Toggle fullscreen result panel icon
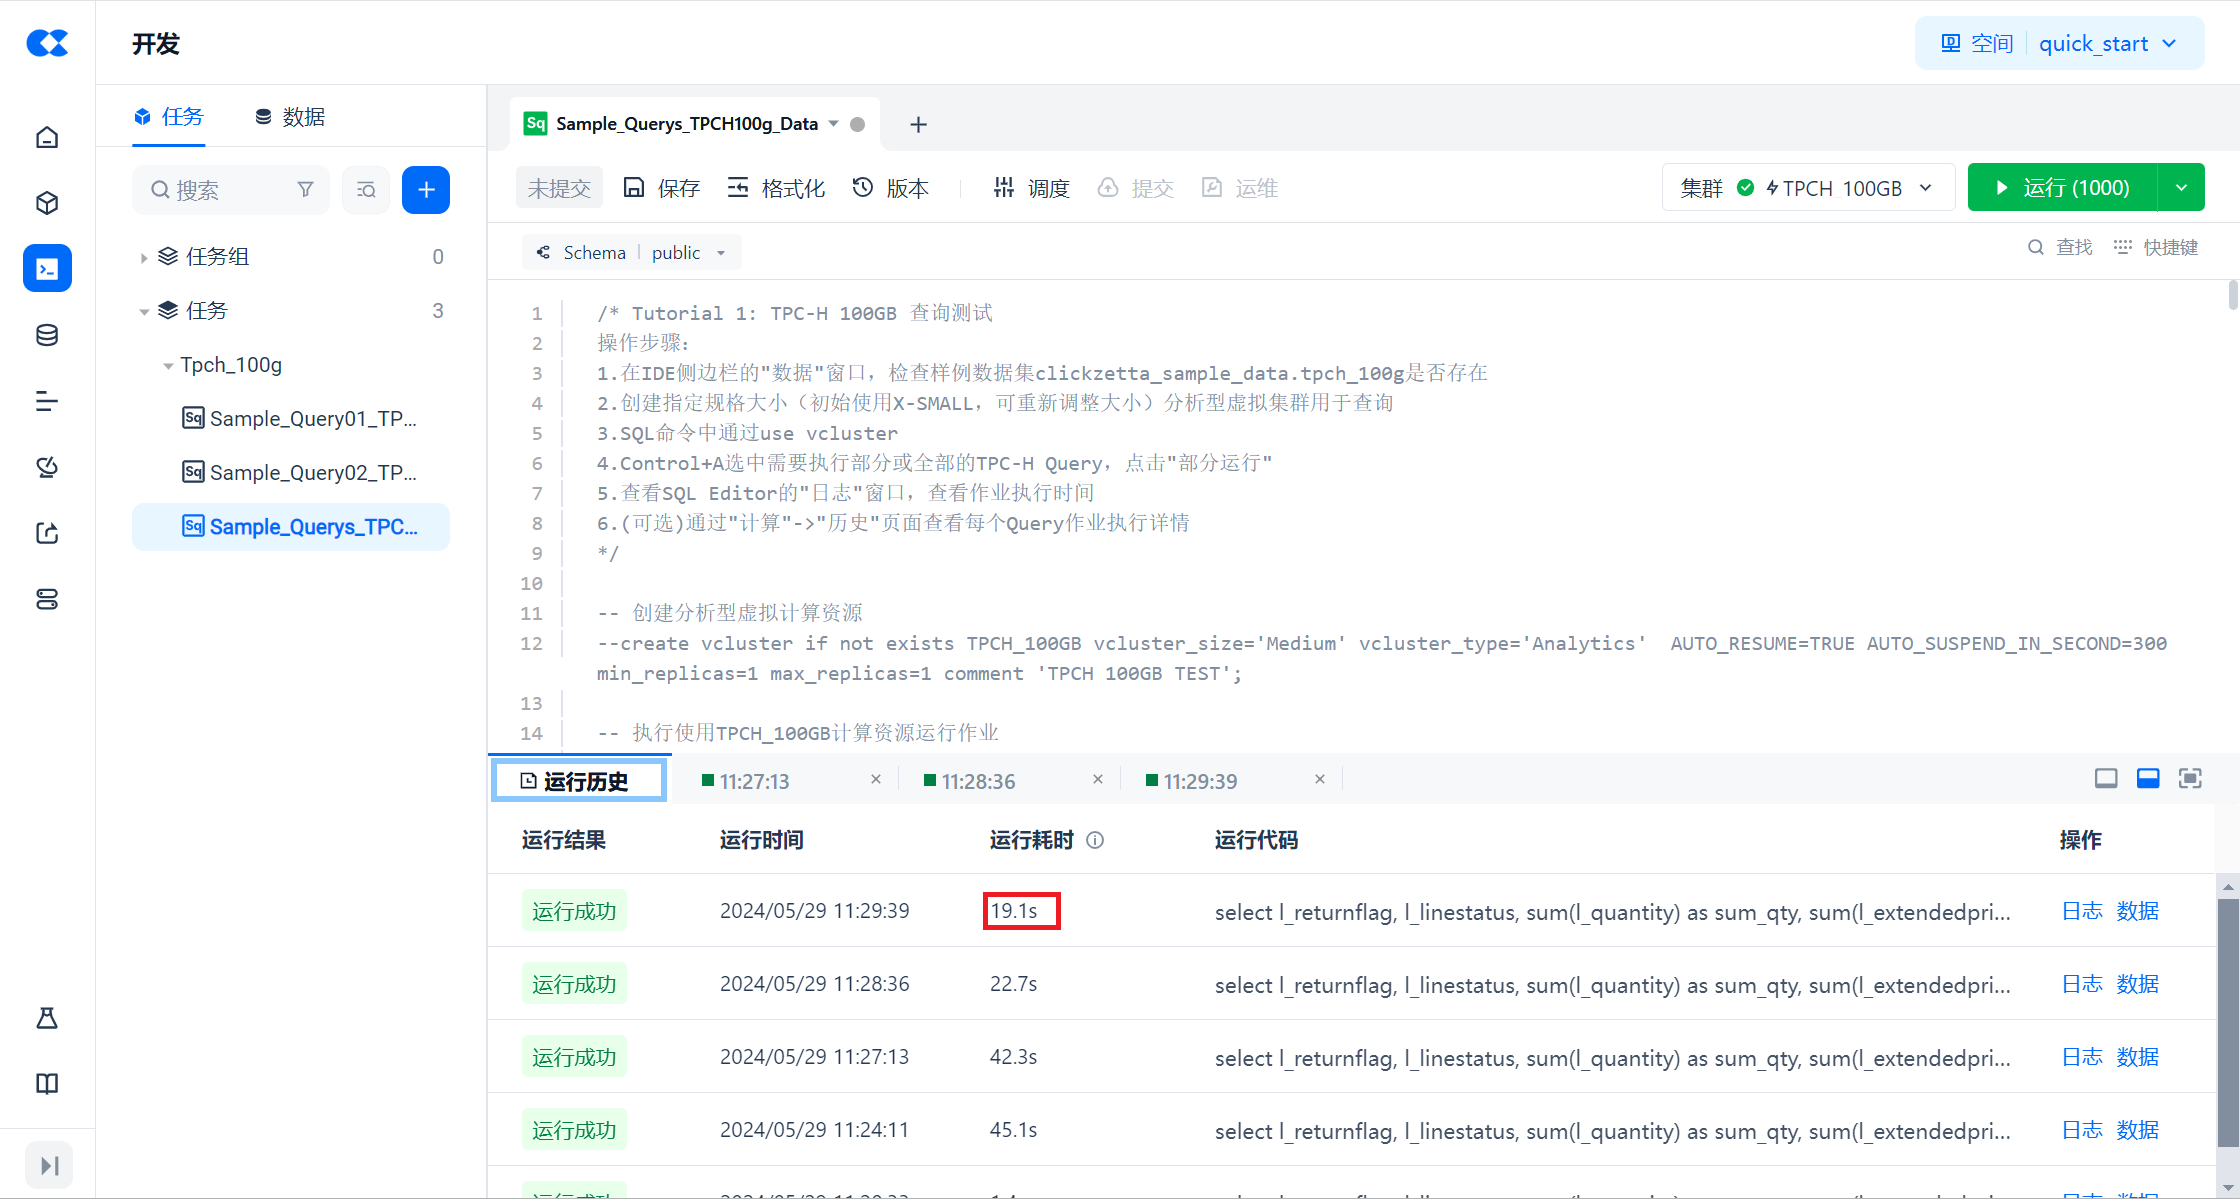This screenshot has height=1199, width=2240. [x=2190, y=779]
